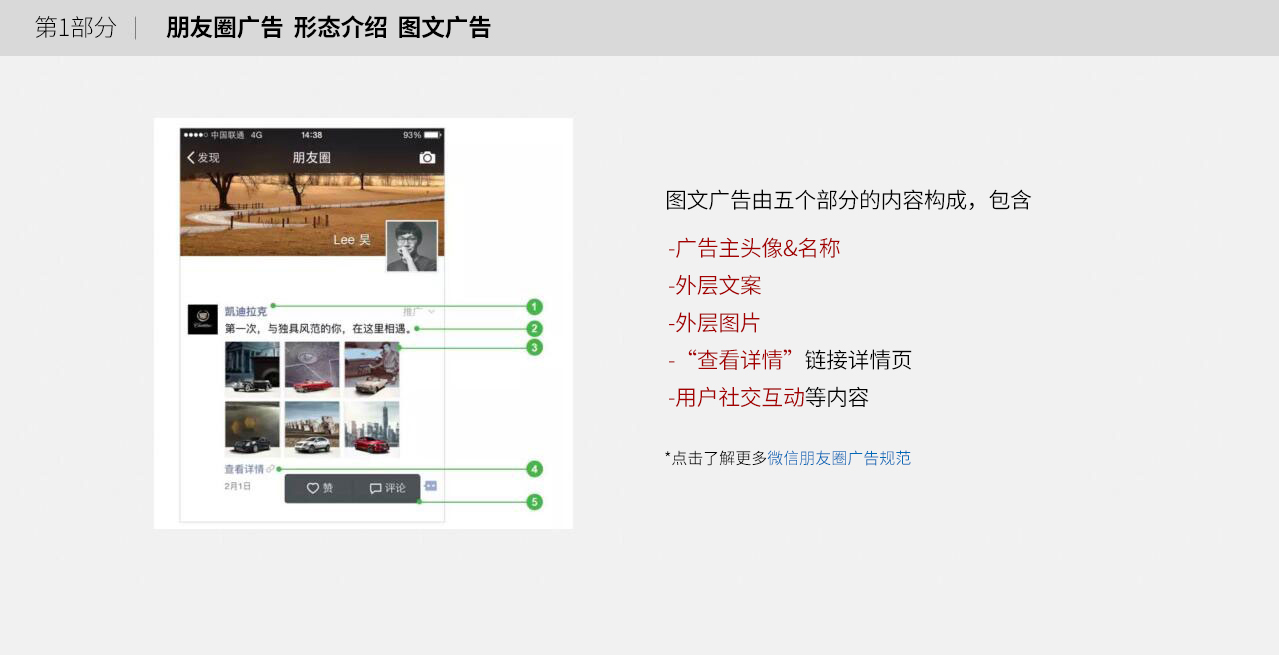Screen dimensions: 1279x655
Task: Click the red text 外层图片
Action: click(x=718, y=323)
